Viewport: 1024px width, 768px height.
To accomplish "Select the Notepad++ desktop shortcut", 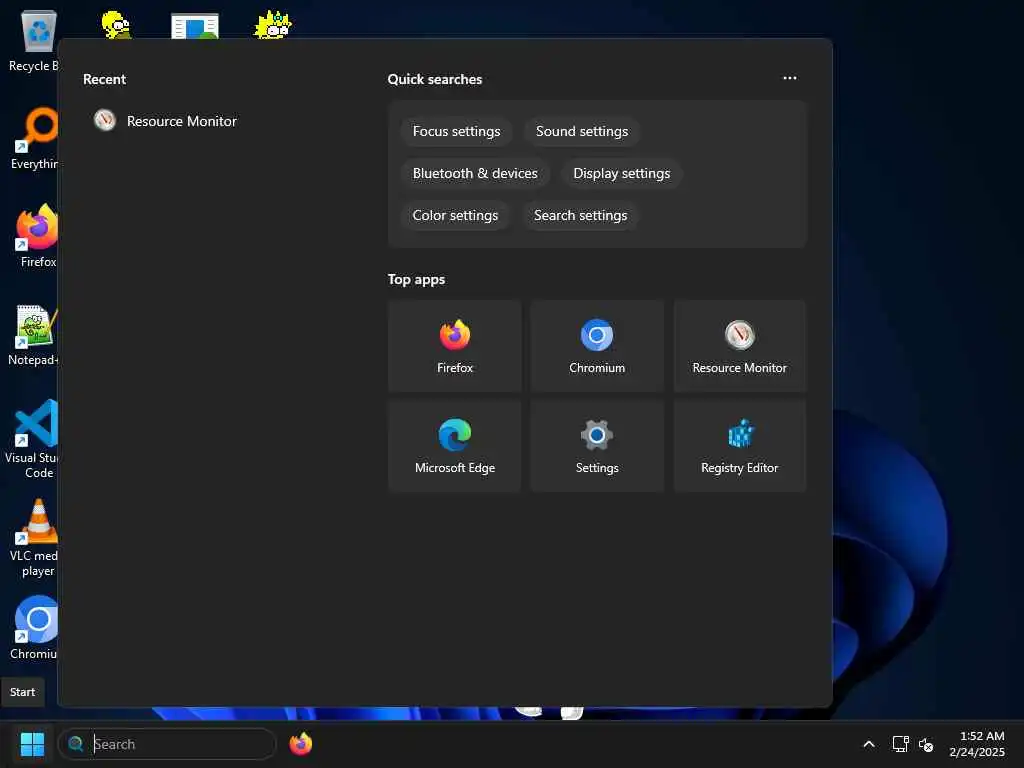I will coord(31,334).
